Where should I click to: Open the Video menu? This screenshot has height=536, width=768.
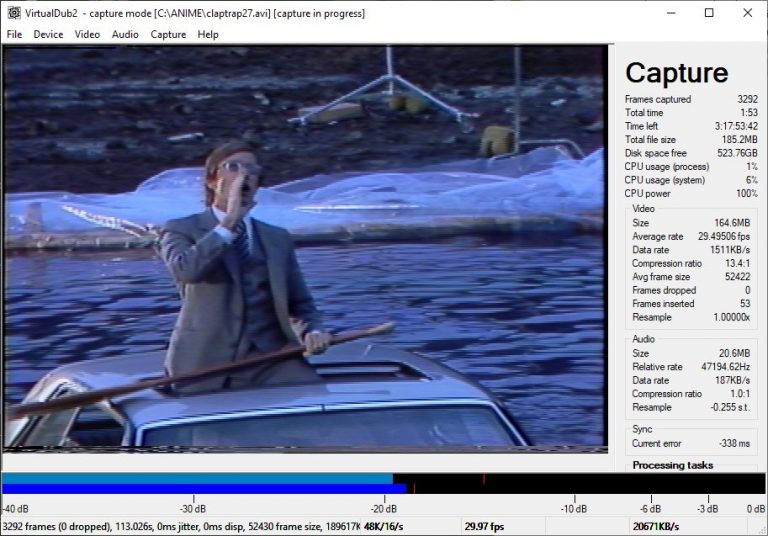(87, 34)
